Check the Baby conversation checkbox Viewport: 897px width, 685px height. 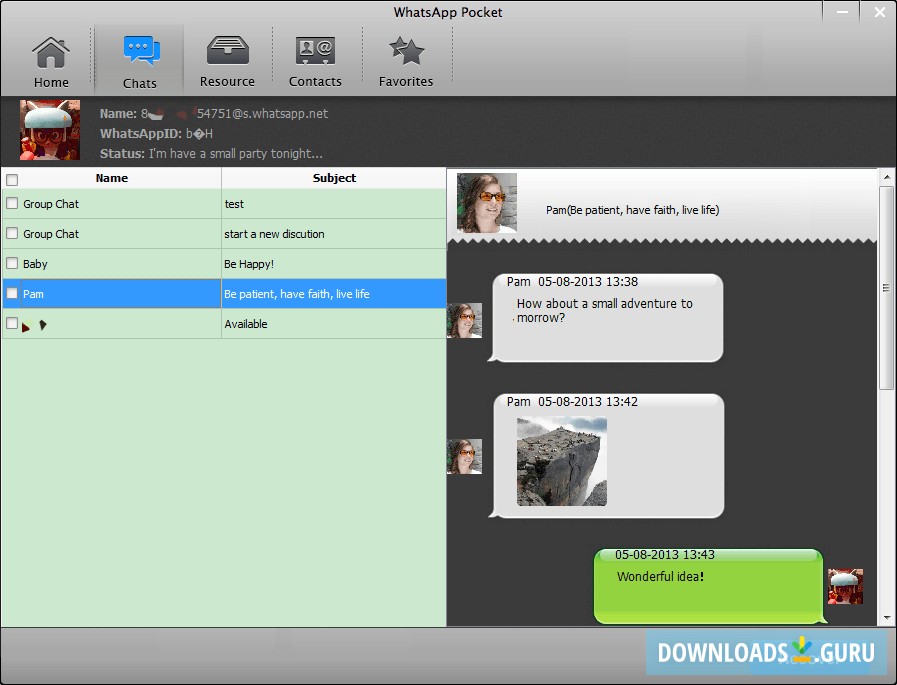coord(14,263)
